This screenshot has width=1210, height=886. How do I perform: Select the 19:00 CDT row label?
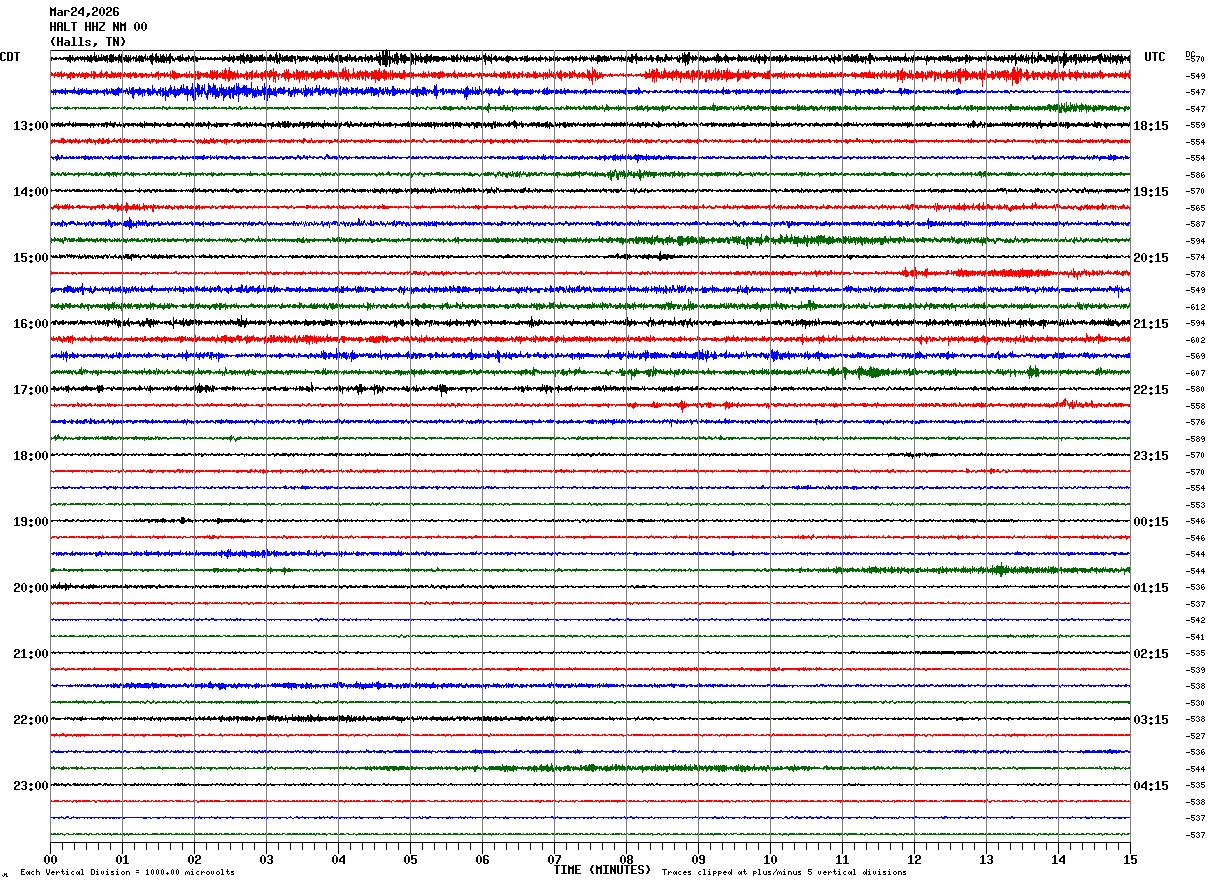click(30, 522)
